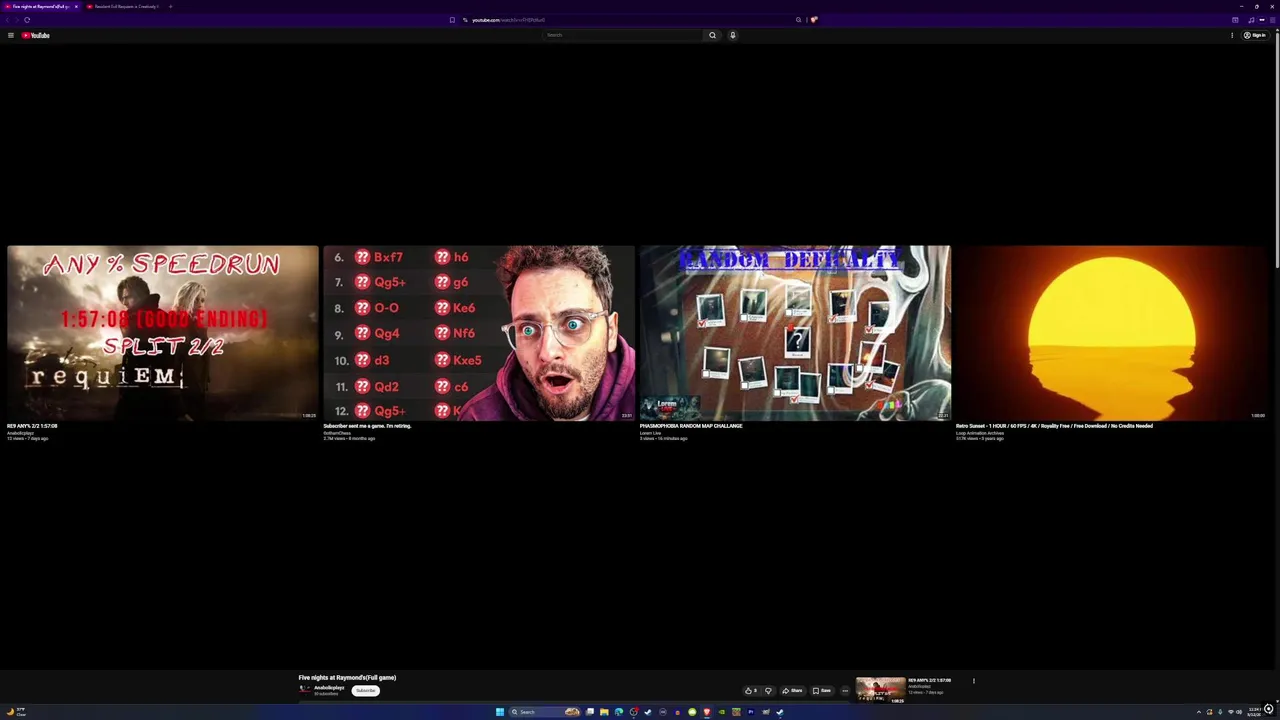Image resolution: width=1280 pixels, height=720 pixels.
Task: Open the small RE9 ANY% suggested video thumbnail at bottom
Action: point(880,690)
